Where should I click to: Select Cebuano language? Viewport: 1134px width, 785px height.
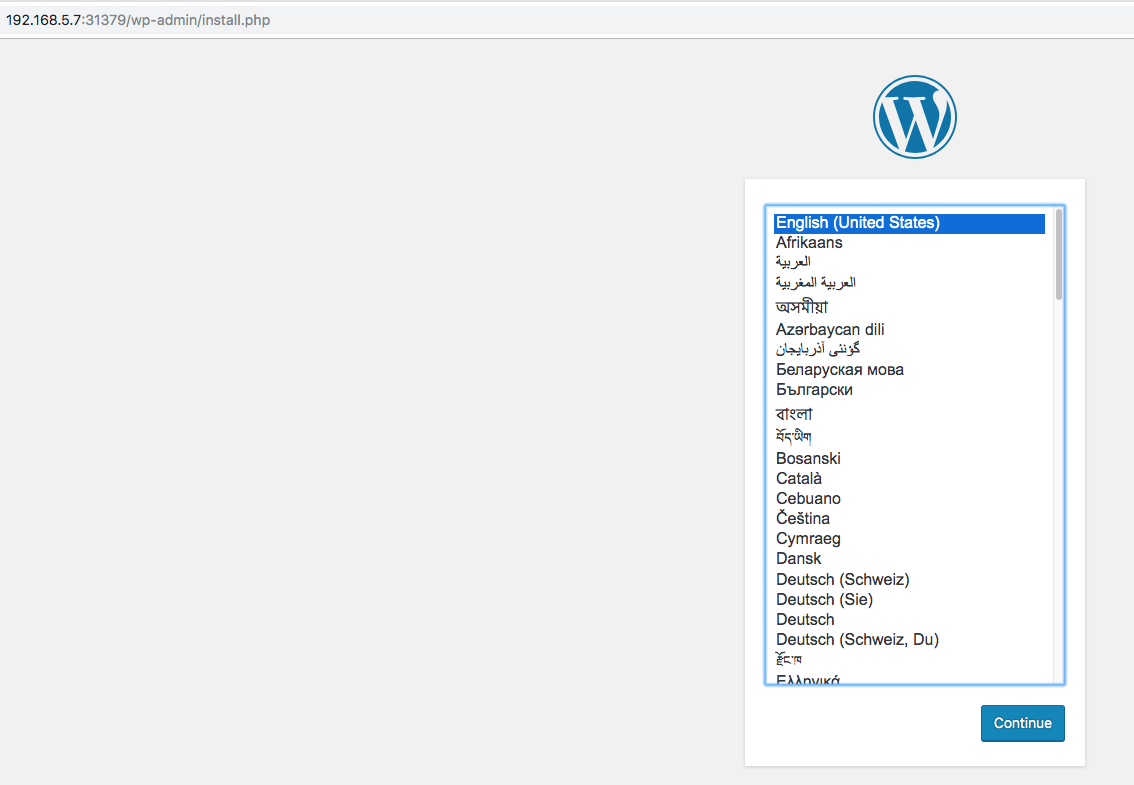point(909,498)
